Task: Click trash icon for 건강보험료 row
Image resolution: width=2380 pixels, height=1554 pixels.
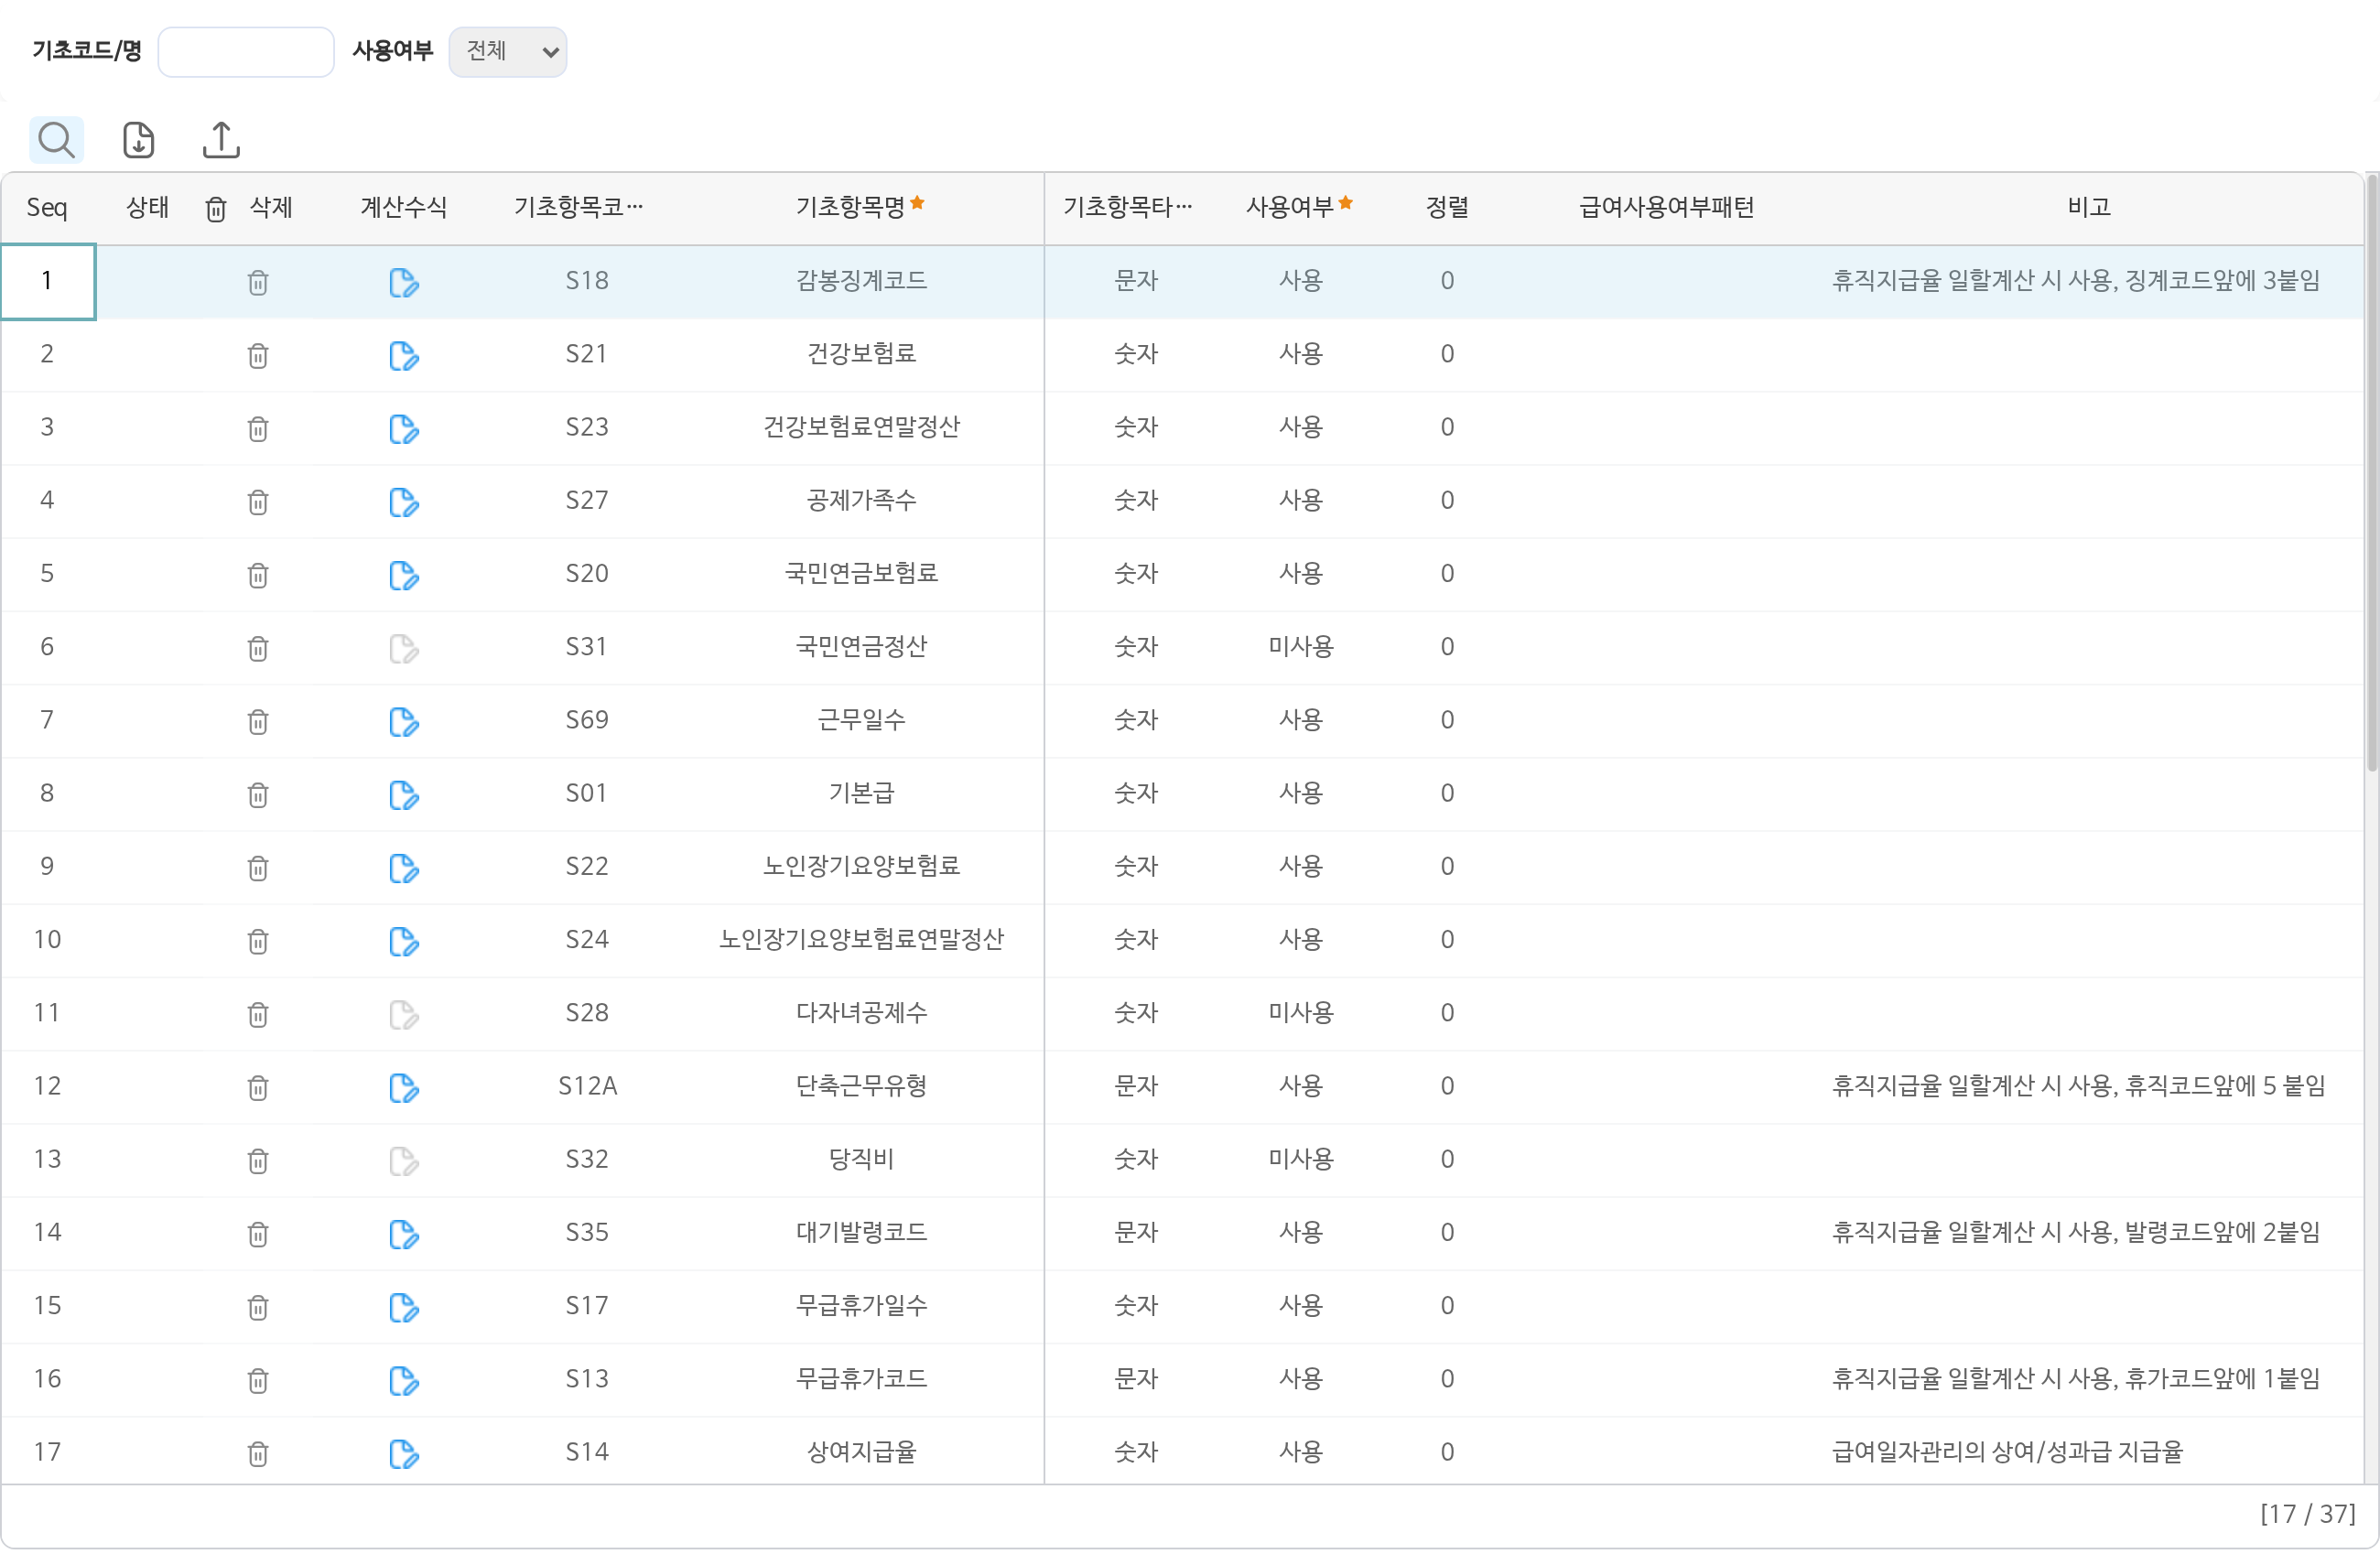Action: pyautogui.click(x=258, y=356)
